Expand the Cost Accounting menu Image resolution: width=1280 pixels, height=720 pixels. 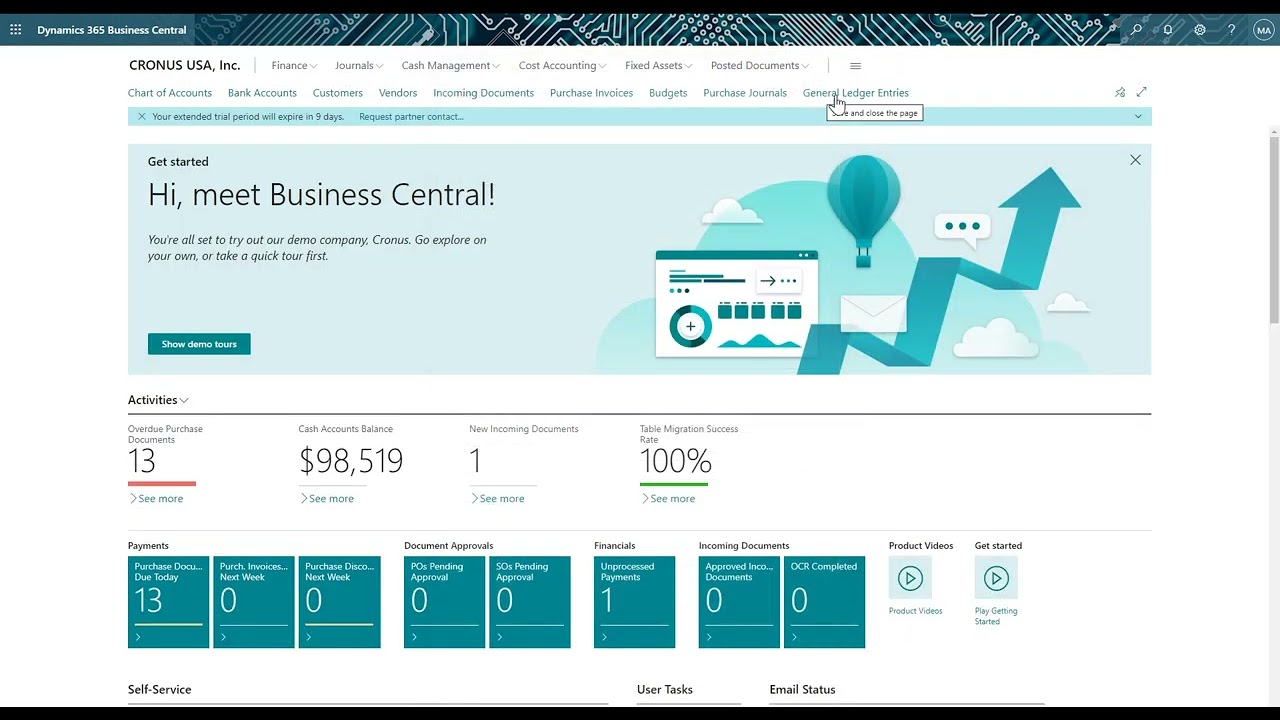click(563, 66)
